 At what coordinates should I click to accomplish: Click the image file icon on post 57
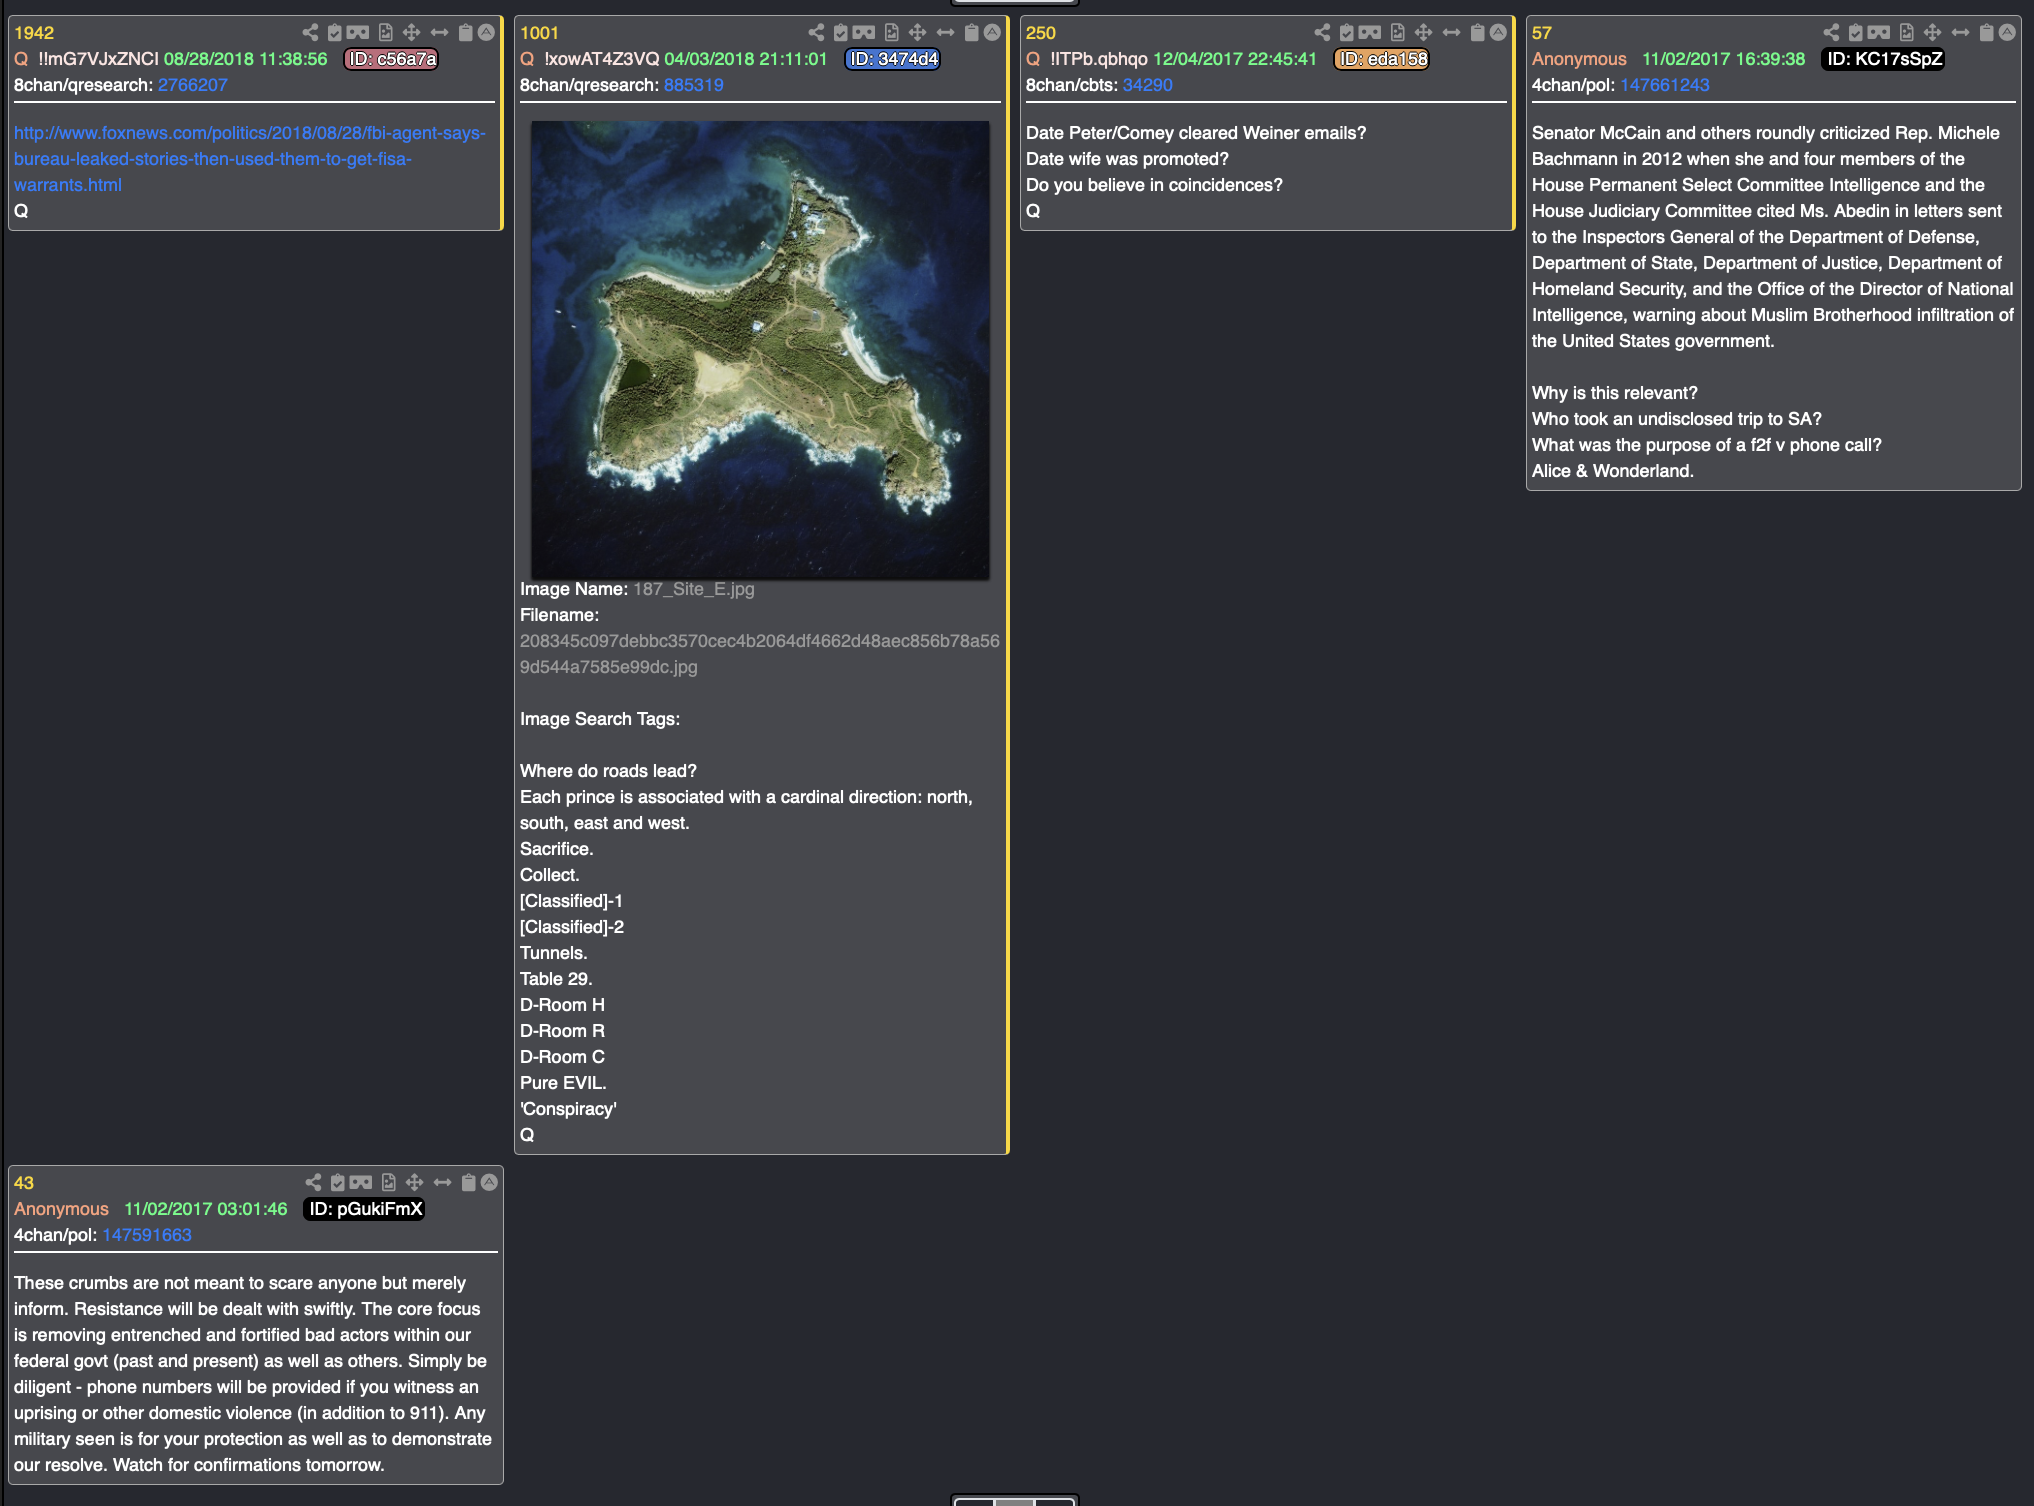point(1907,32)
